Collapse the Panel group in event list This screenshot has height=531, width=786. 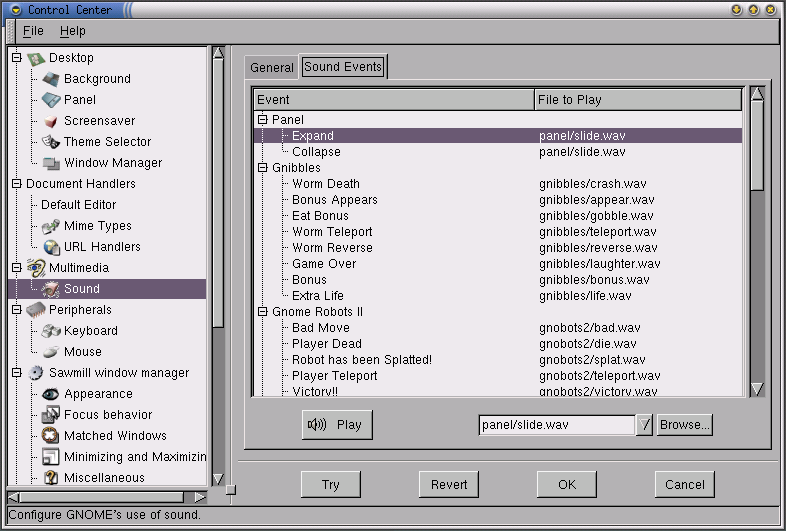pyautogui.click(x=263, y=120)
